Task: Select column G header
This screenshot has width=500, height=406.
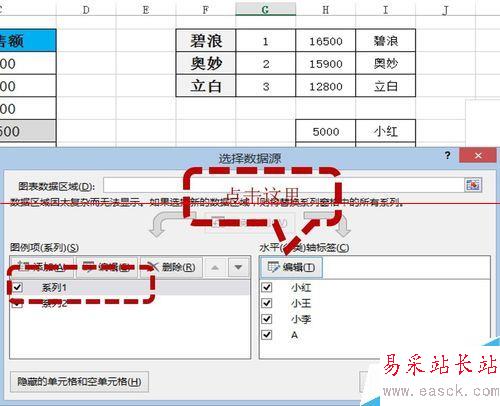Action: point(265,9)
